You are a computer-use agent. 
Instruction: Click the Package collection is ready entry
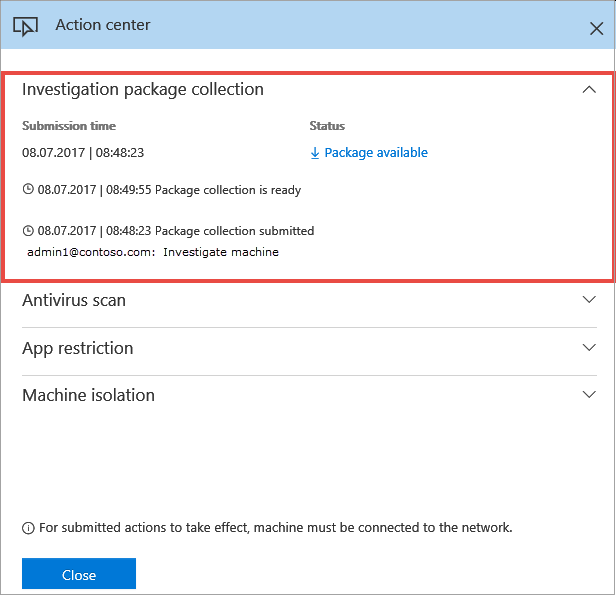pyautogui.click(x=228, y=189)
